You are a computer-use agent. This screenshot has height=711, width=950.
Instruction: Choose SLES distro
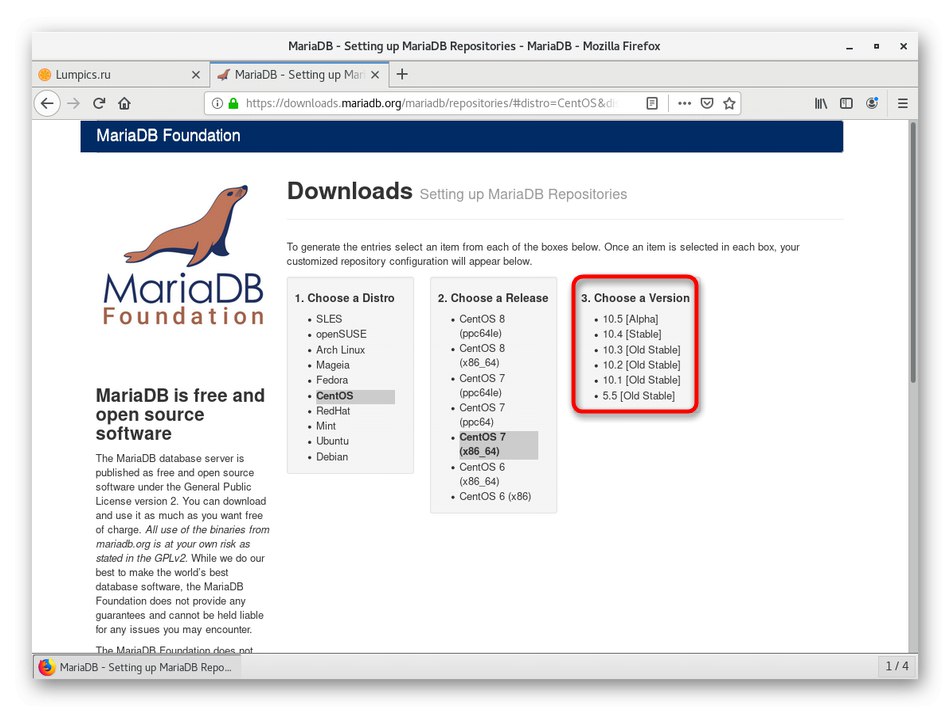(329, 319)
